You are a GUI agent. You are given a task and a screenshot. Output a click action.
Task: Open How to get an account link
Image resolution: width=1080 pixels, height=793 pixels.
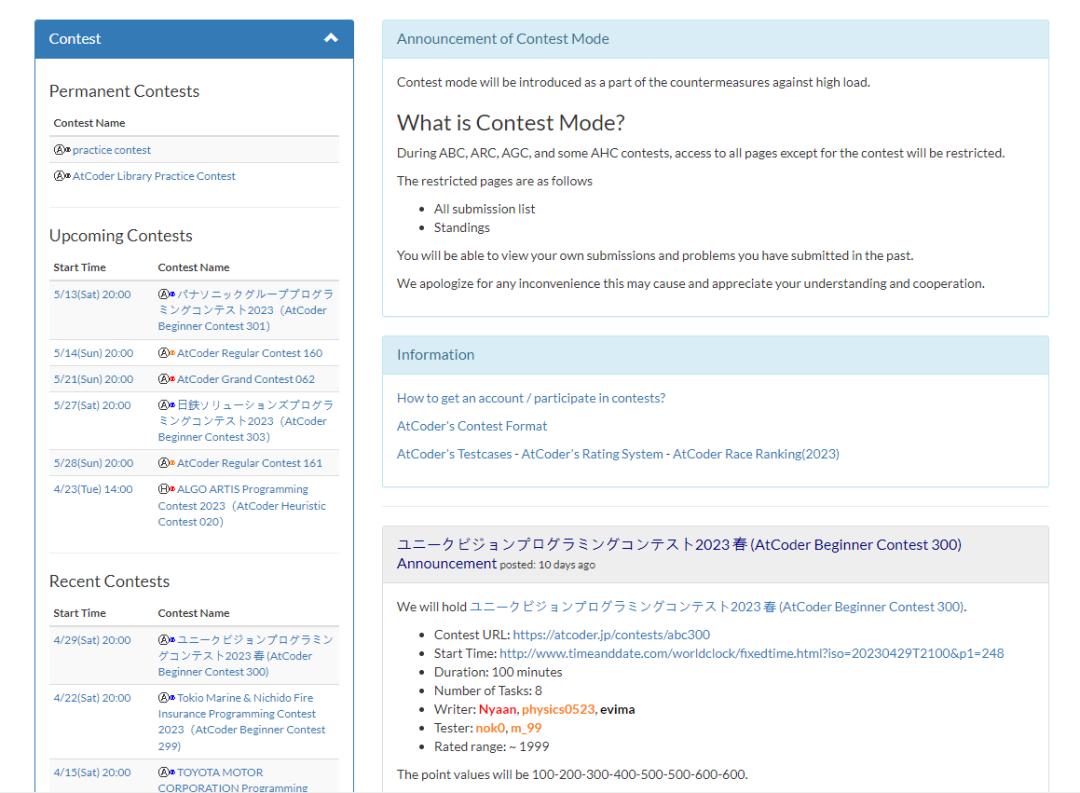click(x=531, y=398)
